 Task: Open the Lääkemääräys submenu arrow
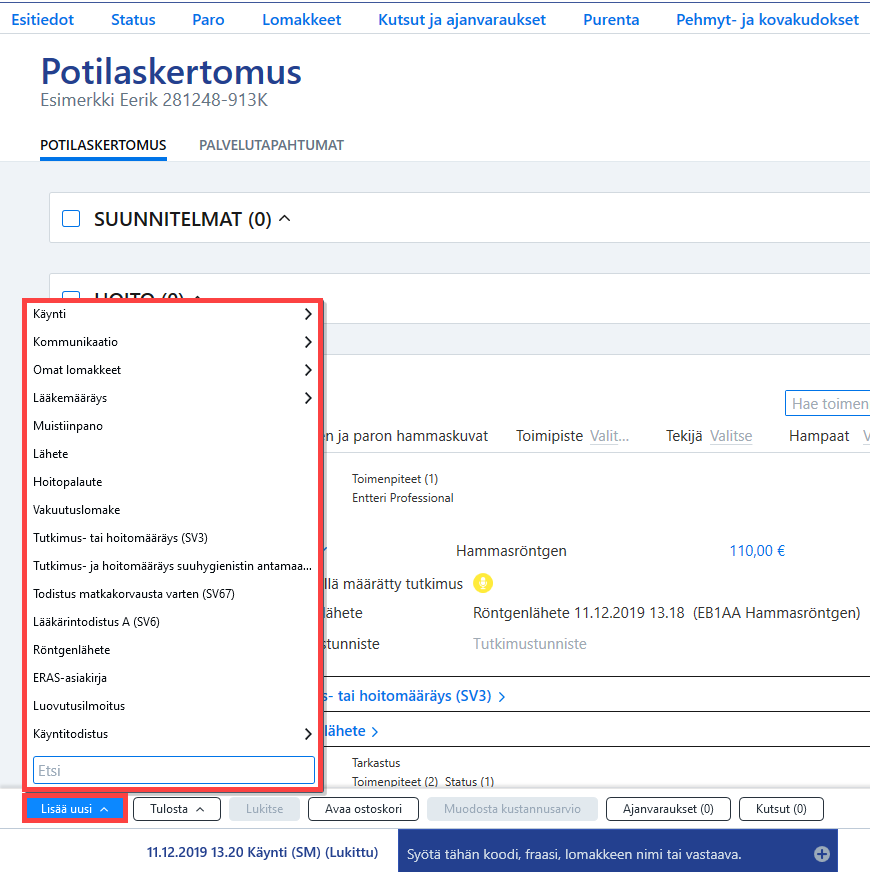point(308,398)
